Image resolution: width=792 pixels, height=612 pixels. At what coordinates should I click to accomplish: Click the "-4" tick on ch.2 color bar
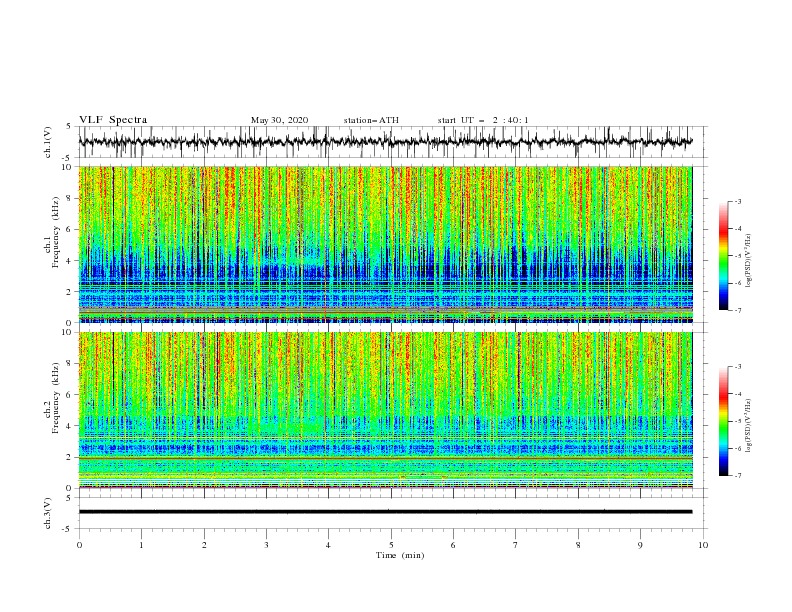pyautogui.click(x=737, y=394)
